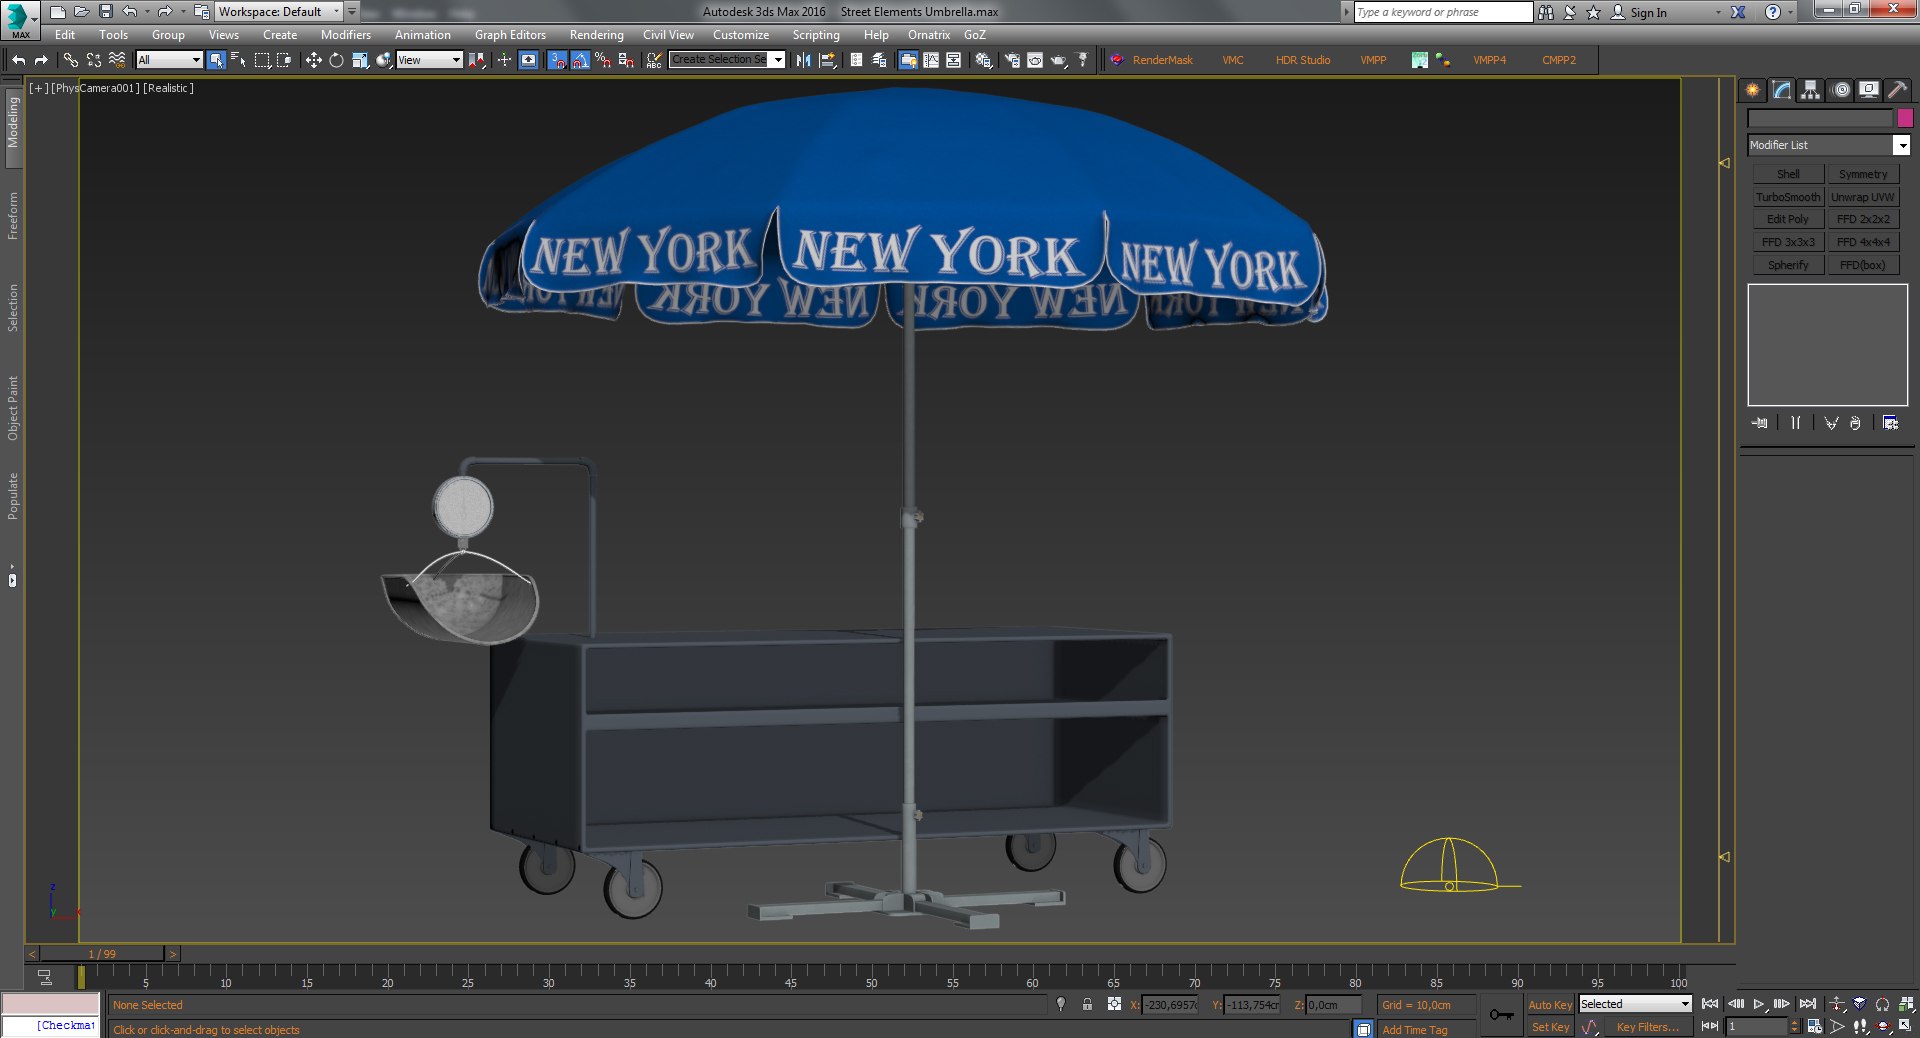This screenshot has width=1920, height=1038.
Task: Toggle the 3D Snaps button
Action: (558, 60)
